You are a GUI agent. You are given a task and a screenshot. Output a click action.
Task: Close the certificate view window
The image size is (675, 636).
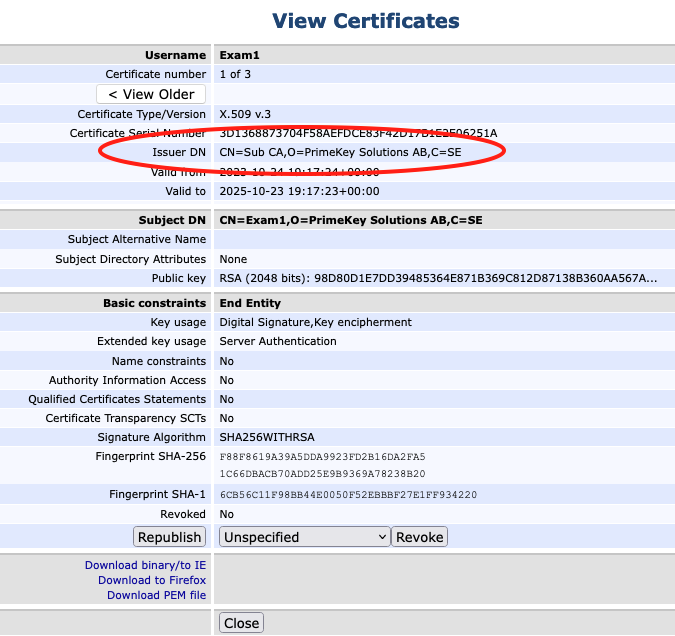pos(241,623)
